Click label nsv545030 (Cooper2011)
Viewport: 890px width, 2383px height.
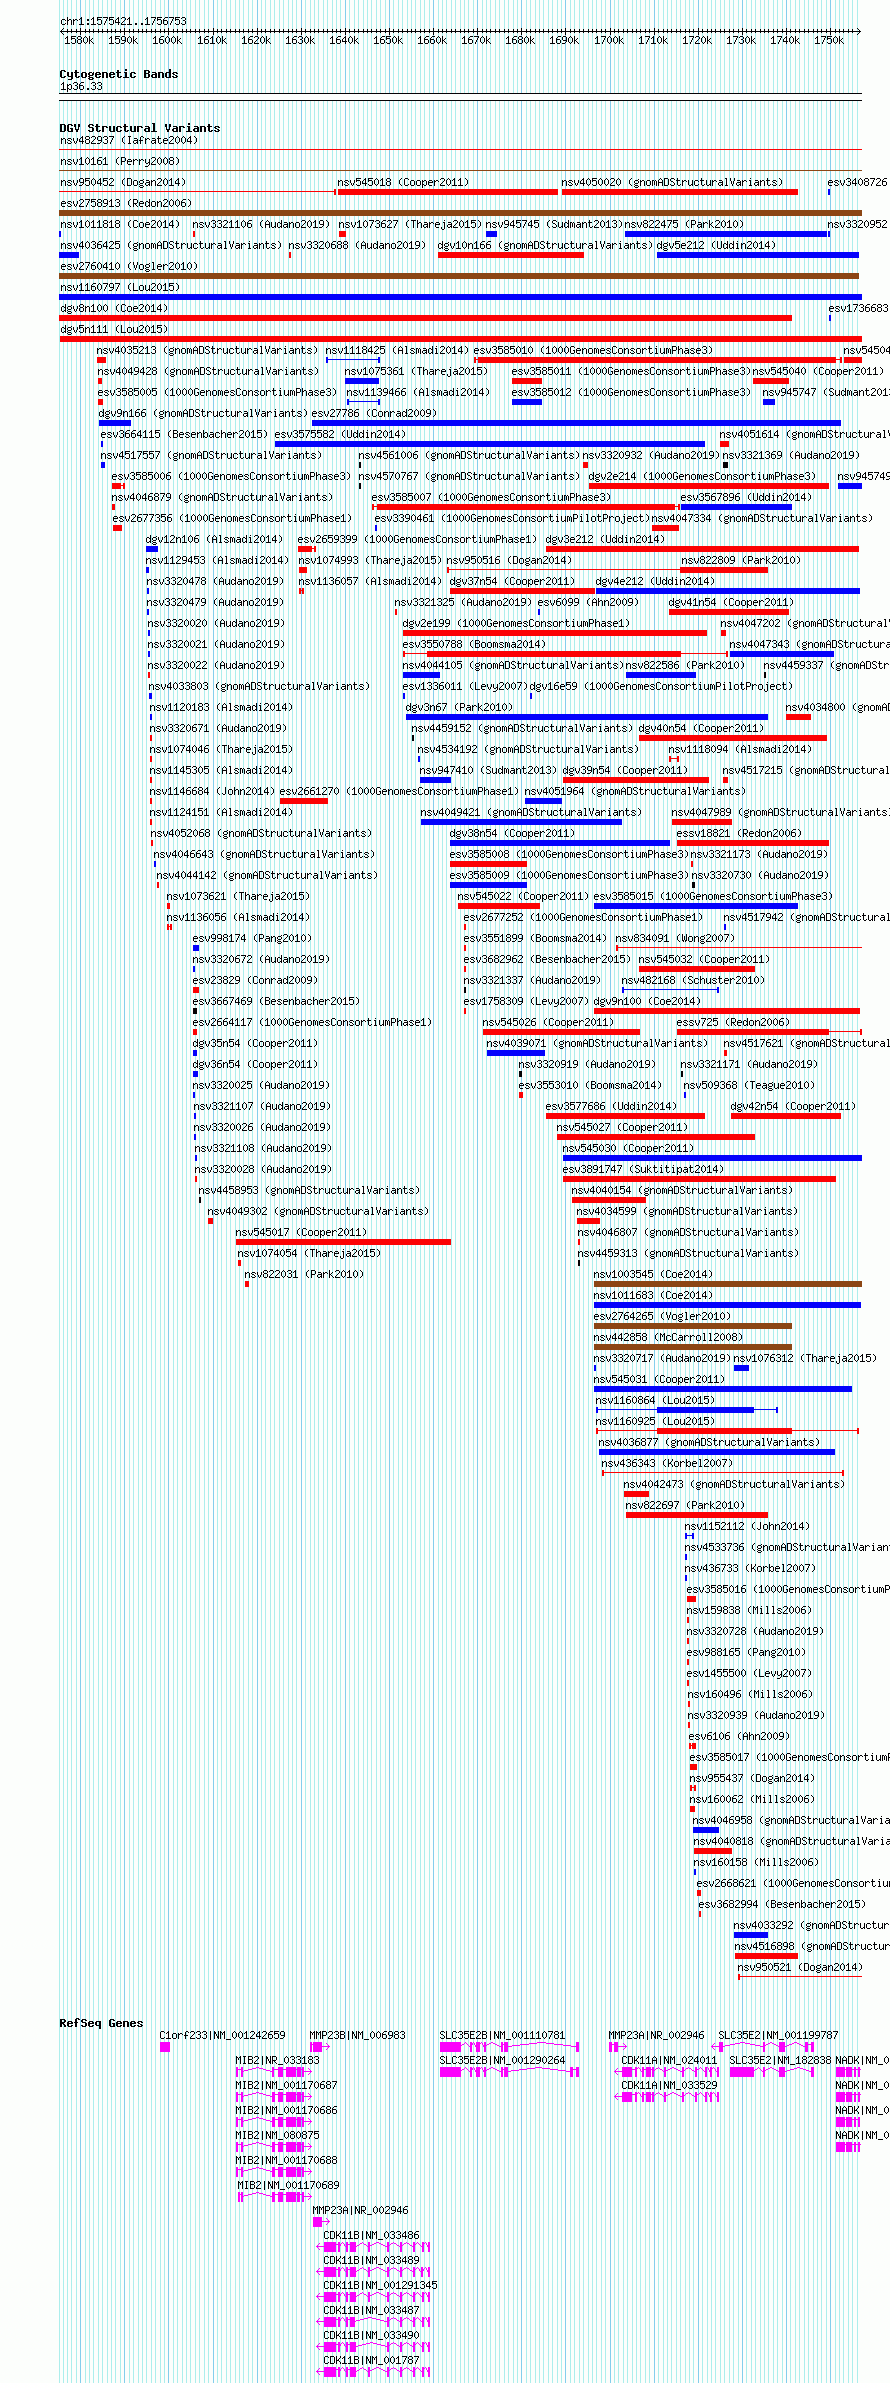[628, 1149]
